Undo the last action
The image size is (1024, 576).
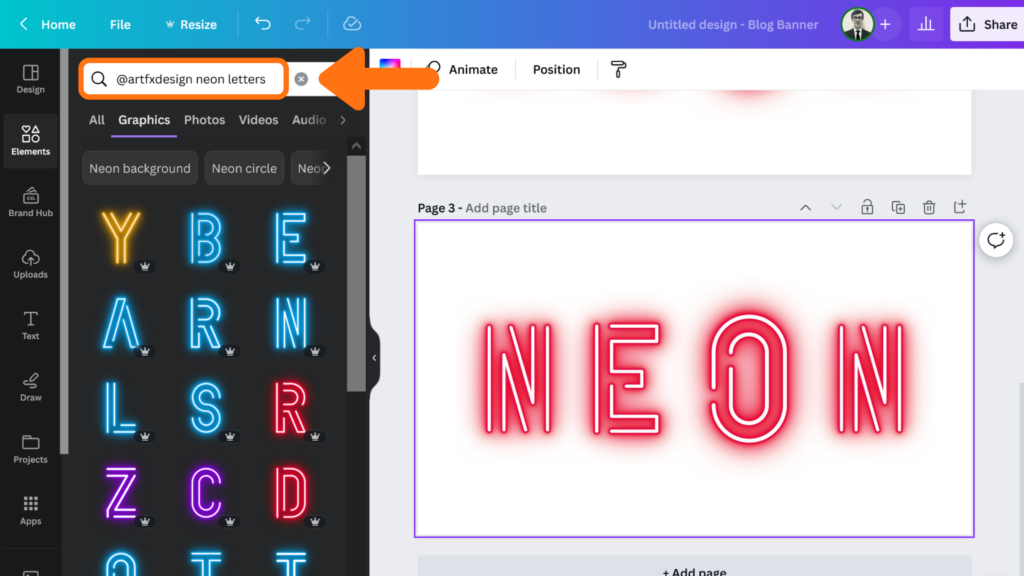(263, 24)
